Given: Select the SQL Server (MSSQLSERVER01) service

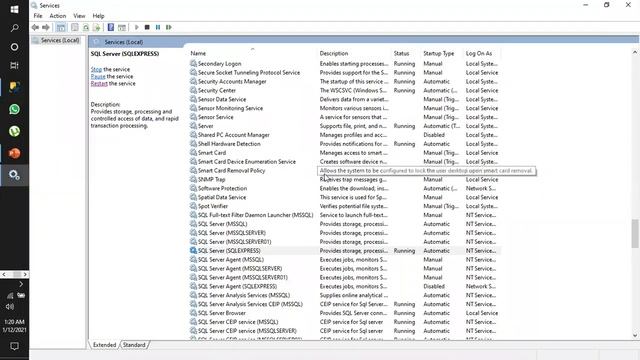Looking at the screenshot, I should click(x=234, y=242).
